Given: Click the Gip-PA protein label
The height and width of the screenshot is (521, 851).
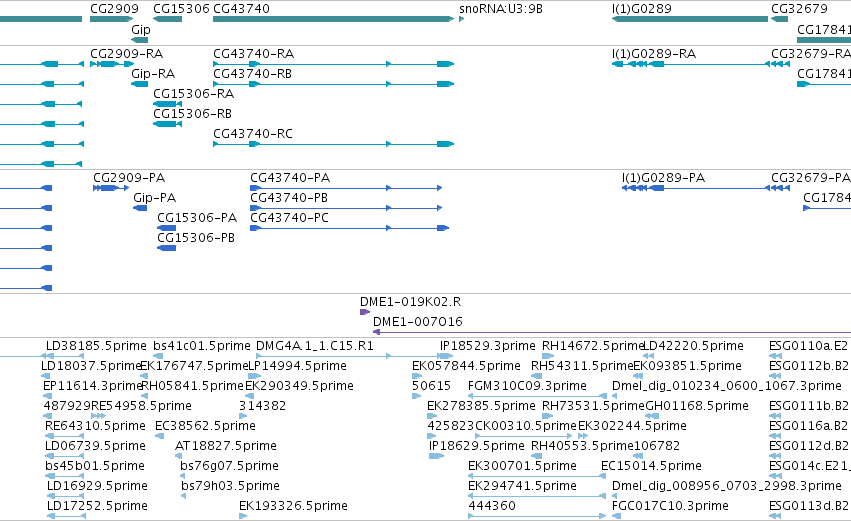Looking at the screenshot, I should [x=155, y=198].
